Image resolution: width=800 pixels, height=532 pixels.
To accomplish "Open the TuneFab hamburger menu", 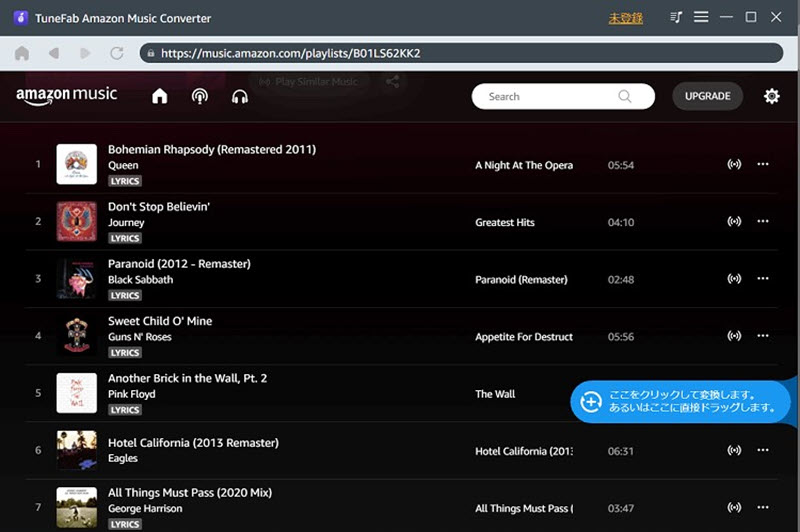I will 701,17.
